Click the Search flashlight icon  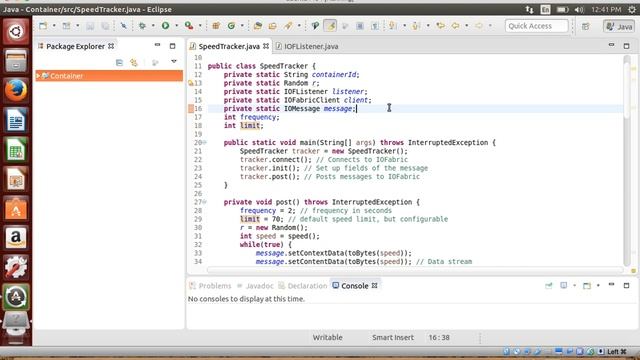pyautogui.click(x=288, y=26)
